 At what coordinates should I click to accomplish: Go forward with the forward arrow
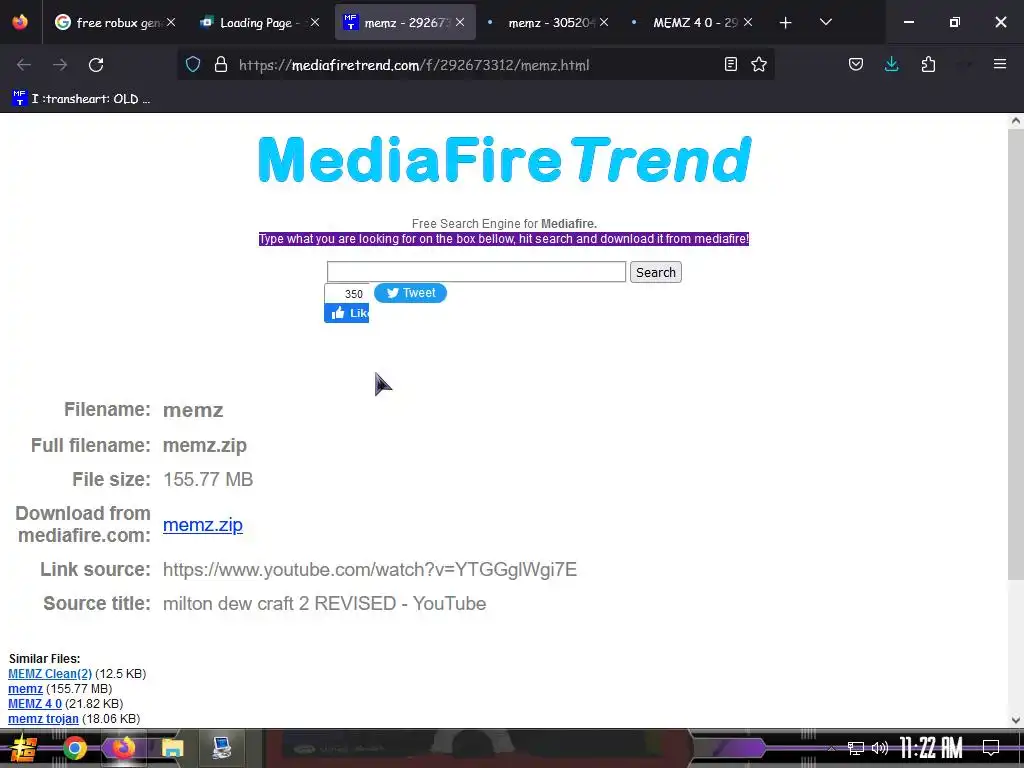coord(60,65)
